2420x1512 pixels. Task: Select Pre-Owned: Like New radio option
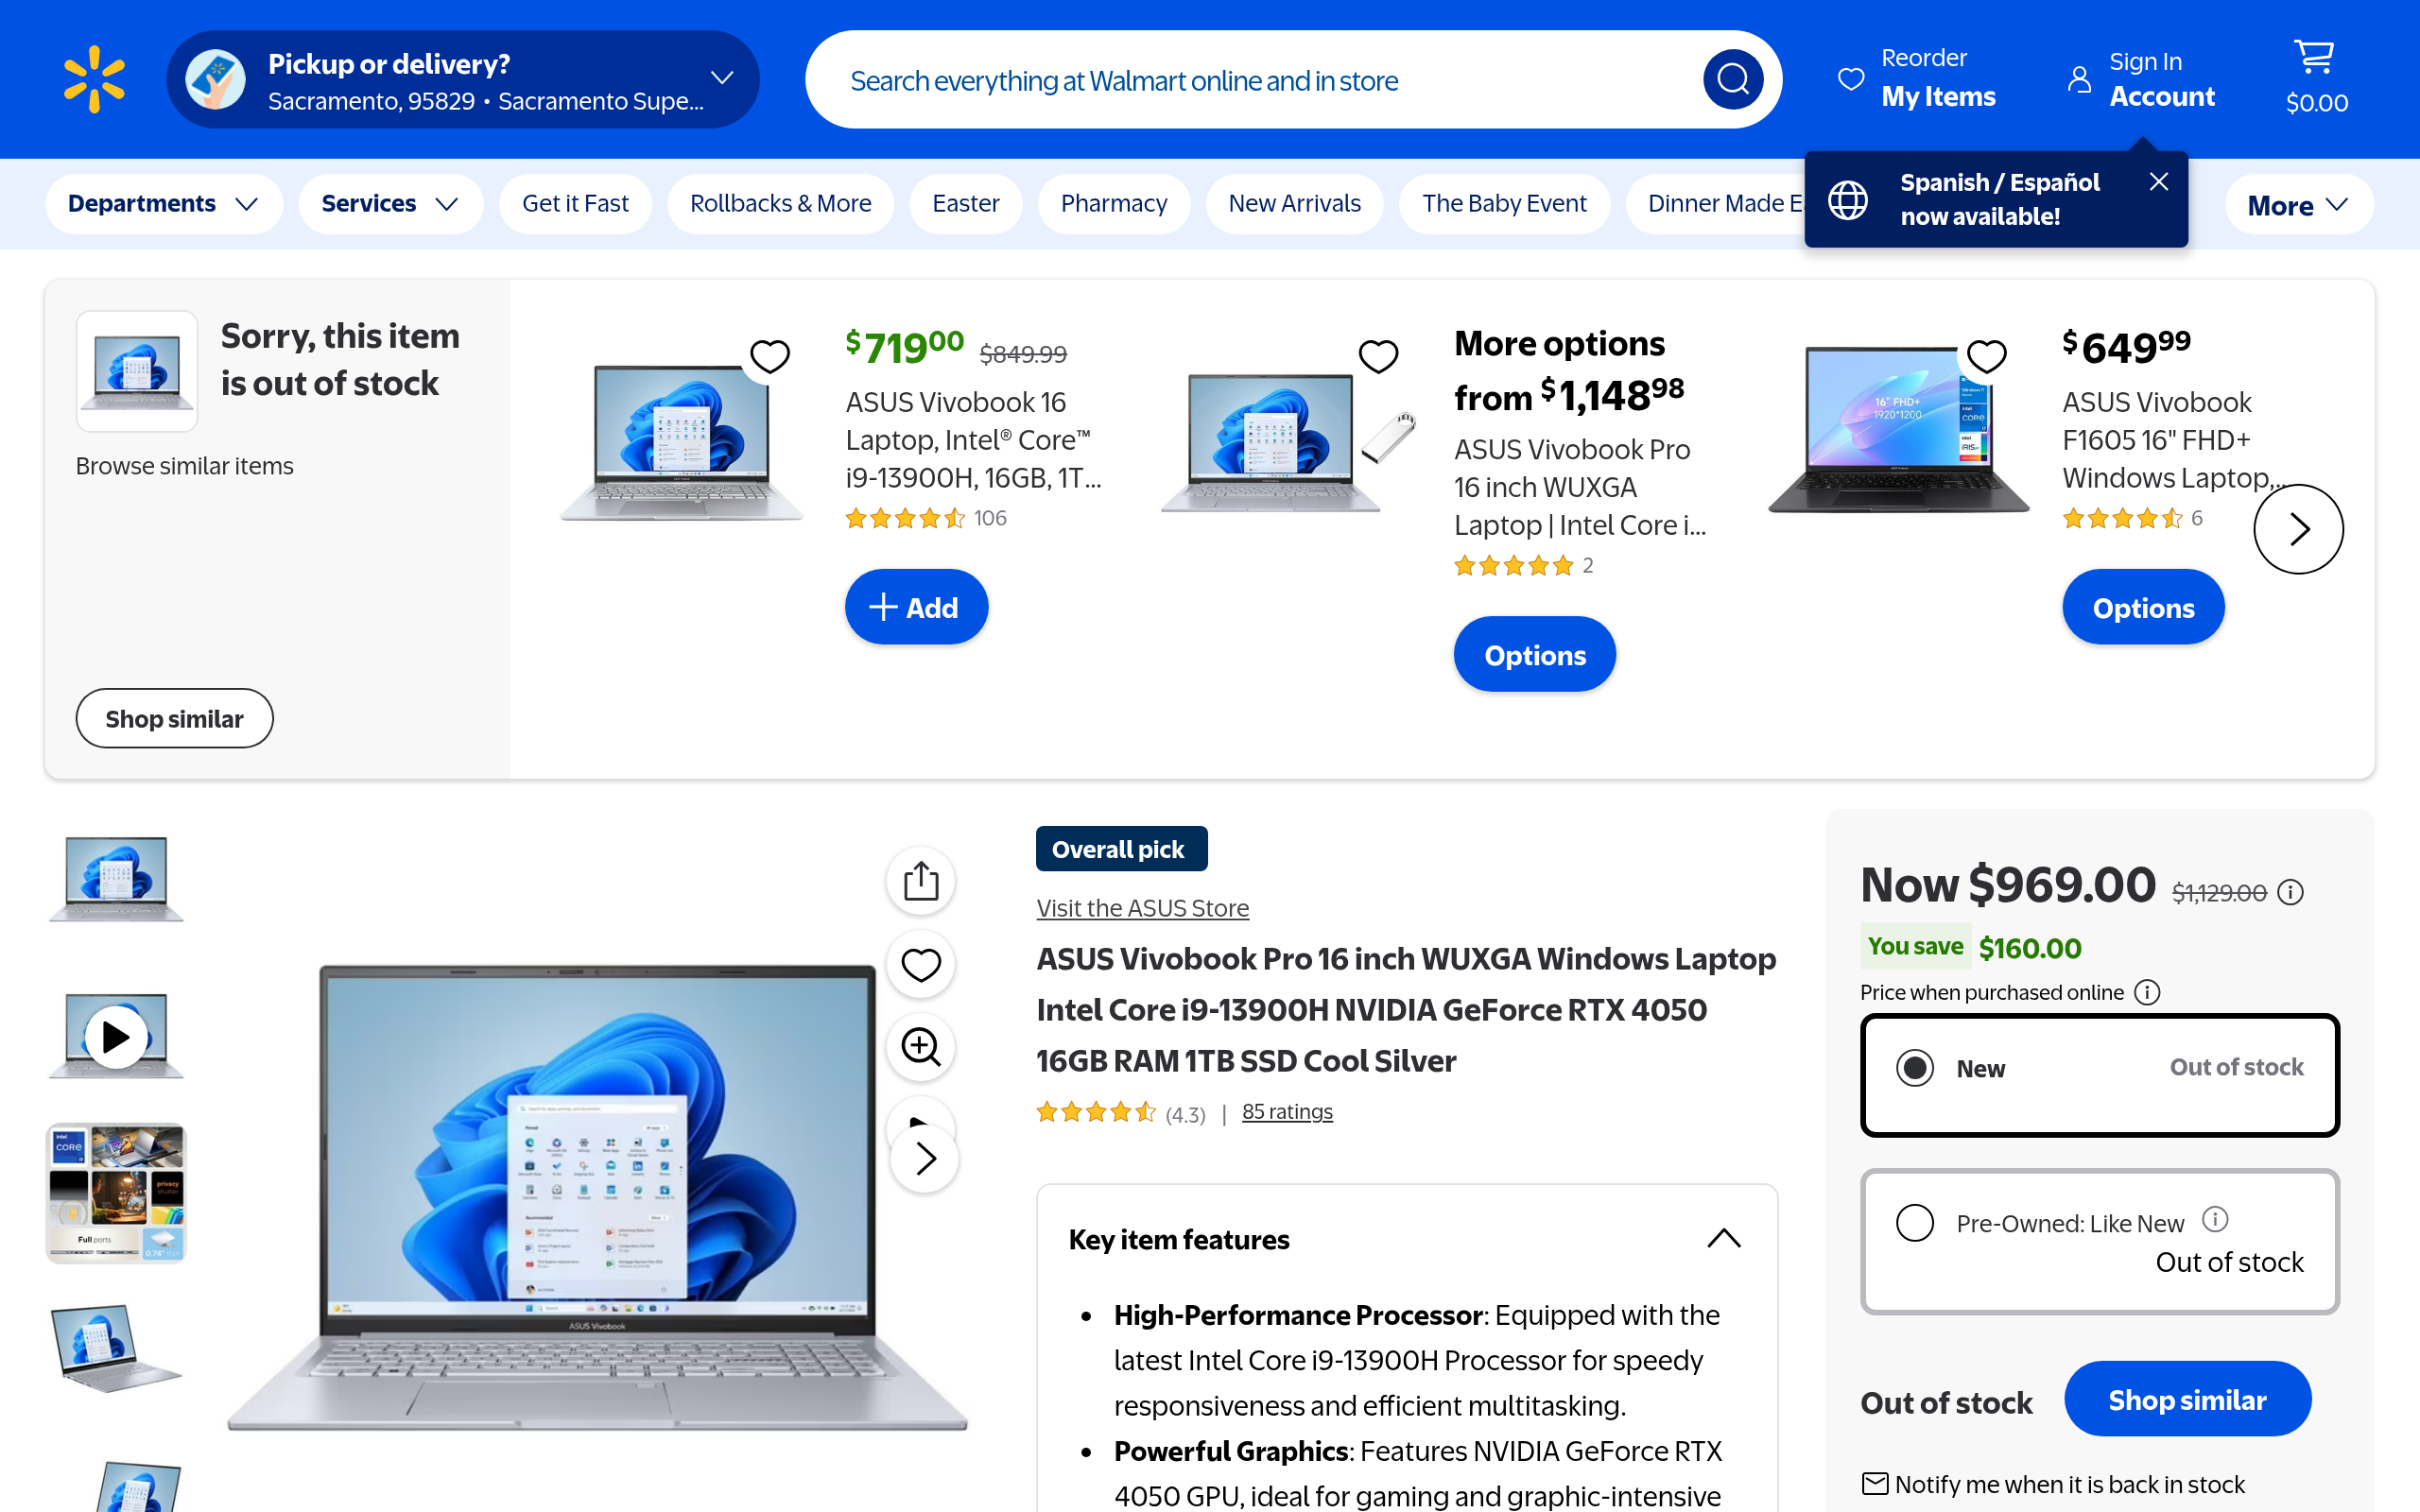[1914, 1222]
